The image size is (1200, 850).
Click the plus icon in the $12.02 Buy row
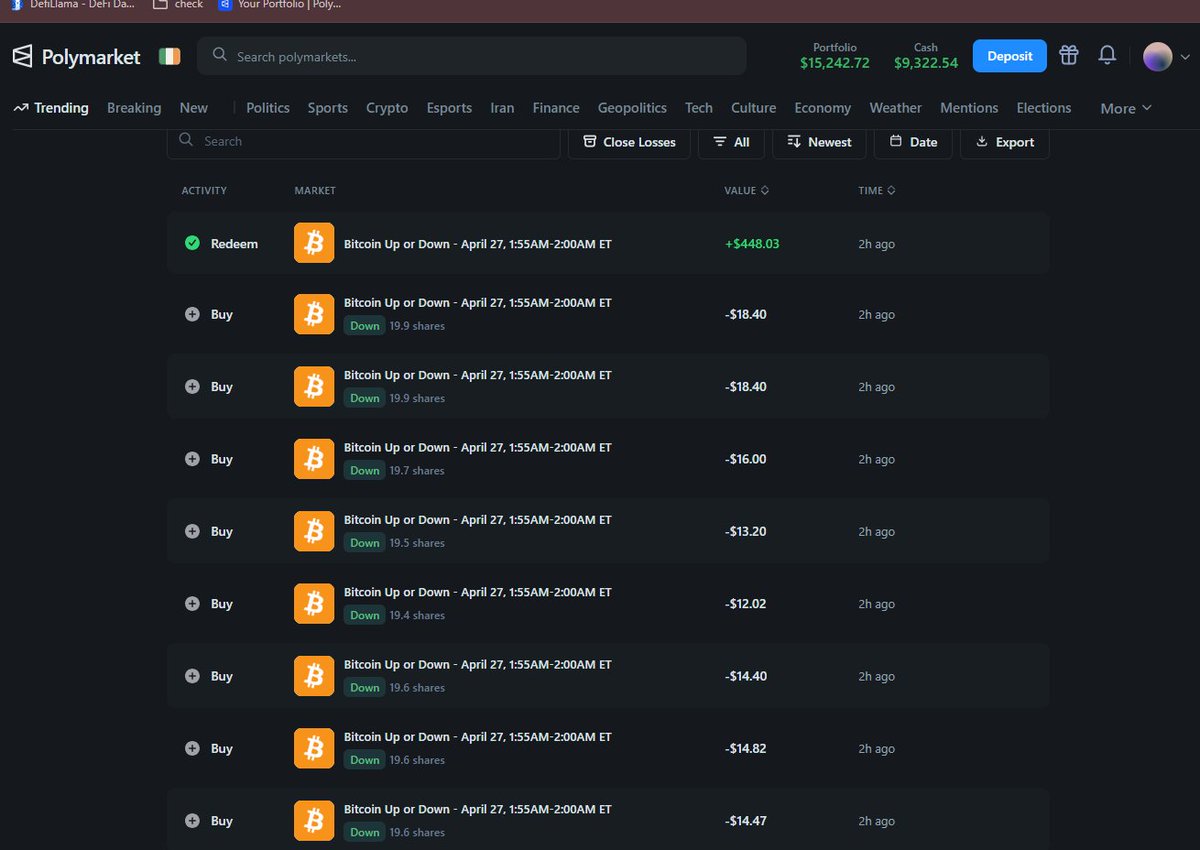click(192, 604)
